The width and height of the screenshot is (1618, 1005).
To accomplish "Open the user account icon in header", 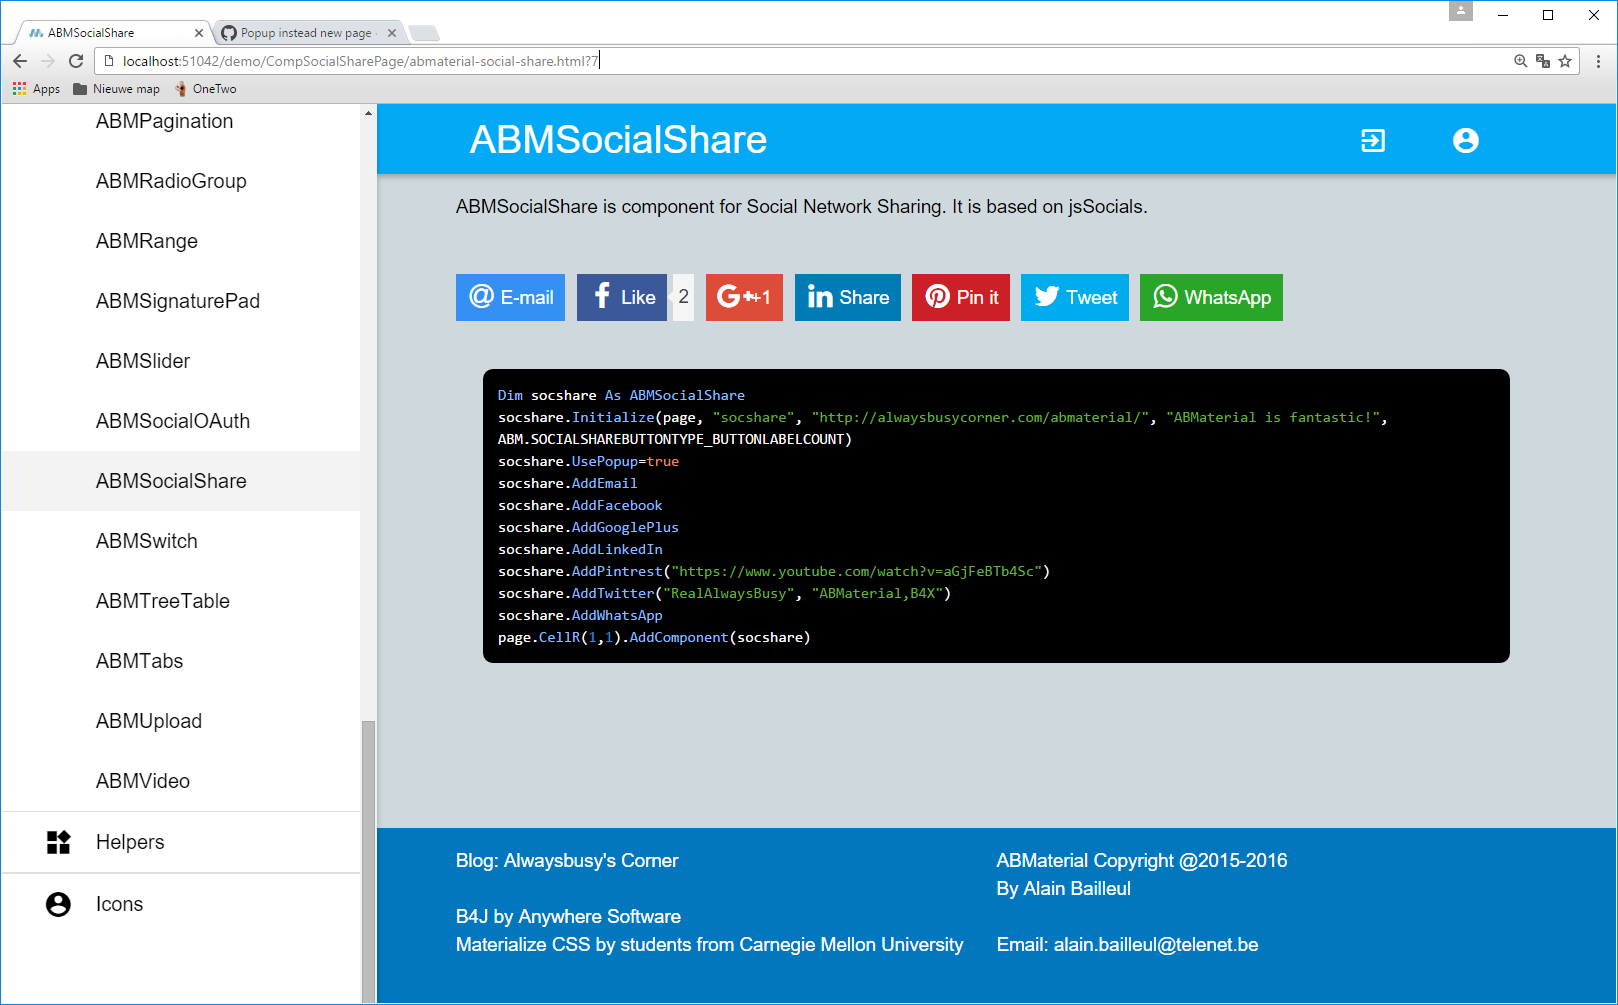I will click(1466, 140).
